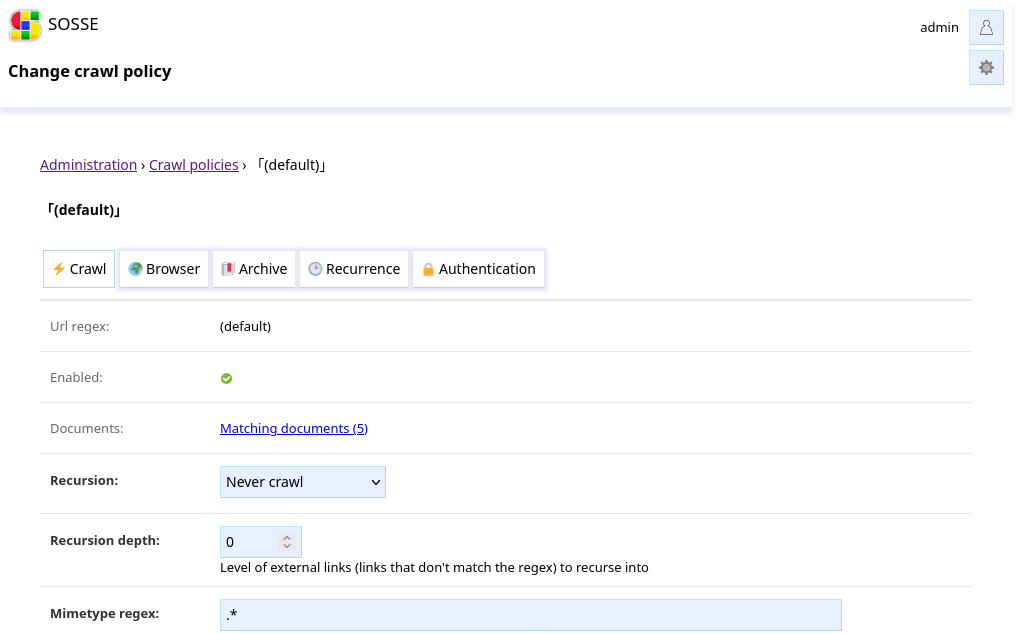The height and width of the screenshot is (634, 1024).
Task: Switch to the Recurrence tab
Action: (354, 269)
